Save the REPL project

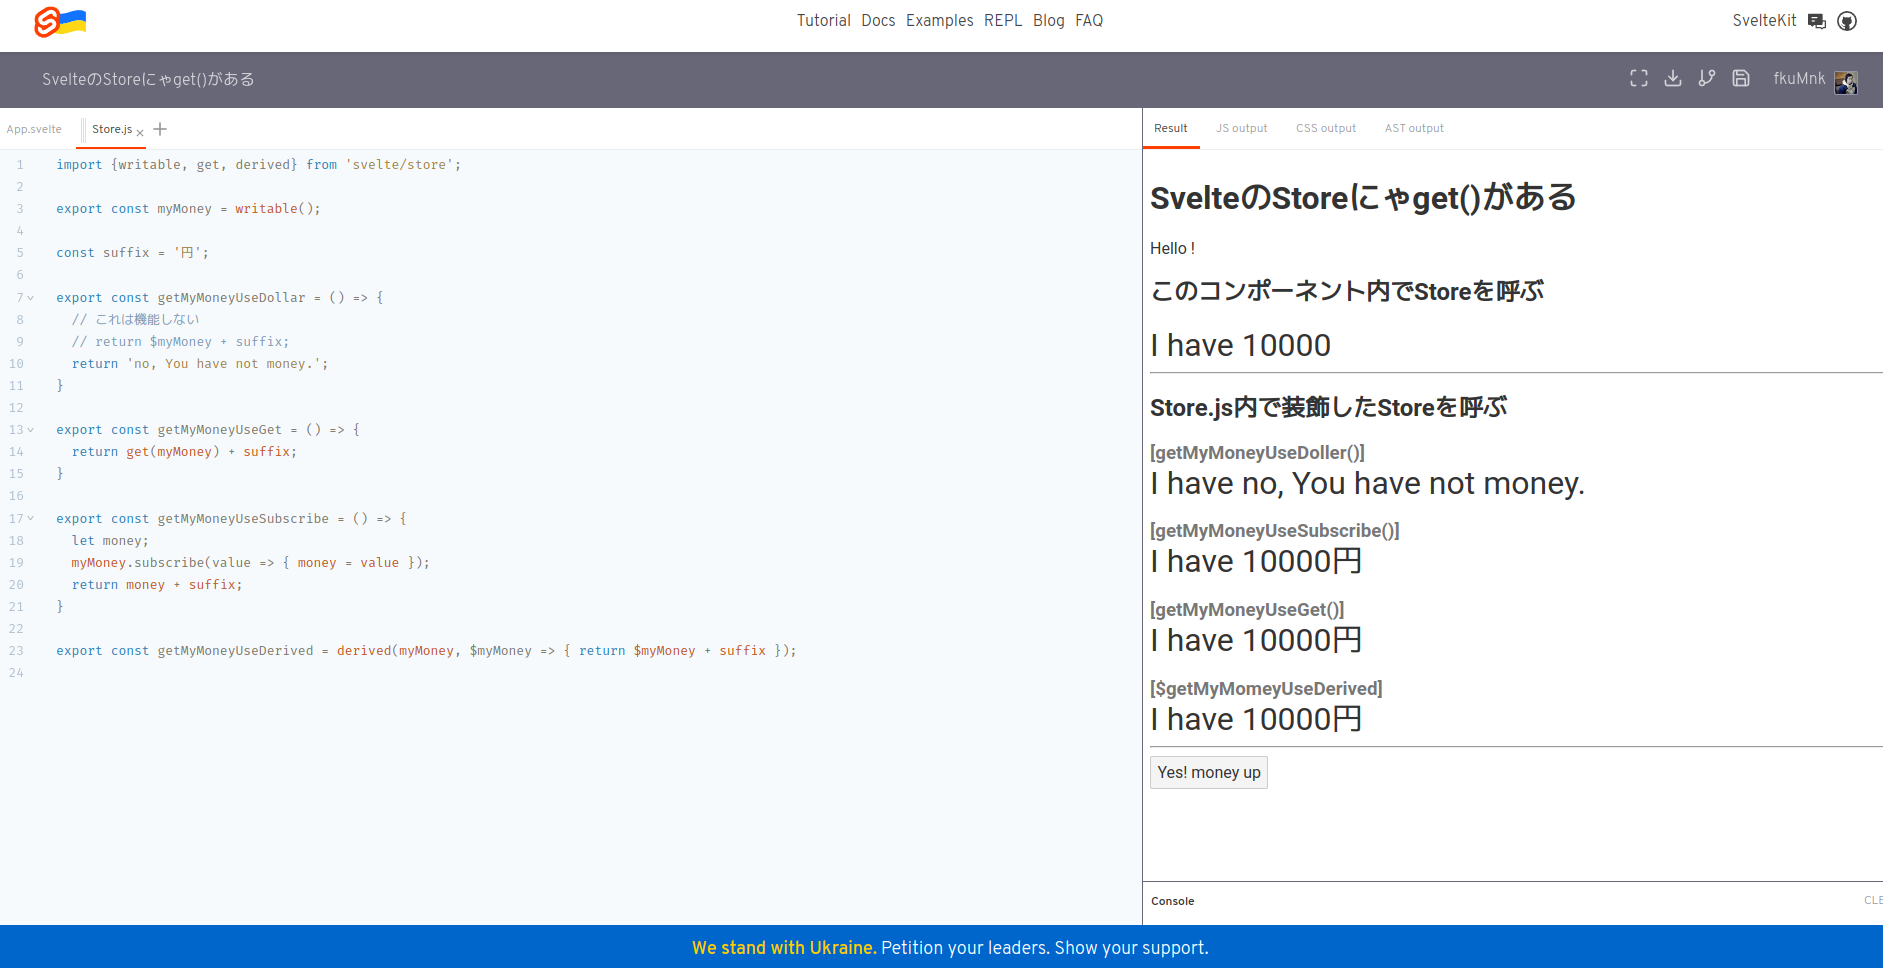[x=1741, y=78]
